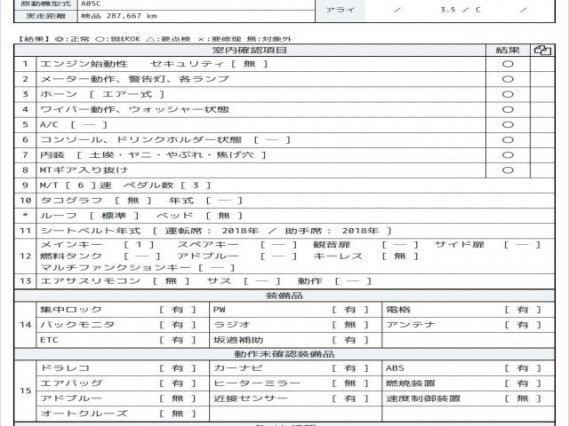Select result circle for エンジン始動性 row
The height and width of the screenshot is (426, 569).
508,64
